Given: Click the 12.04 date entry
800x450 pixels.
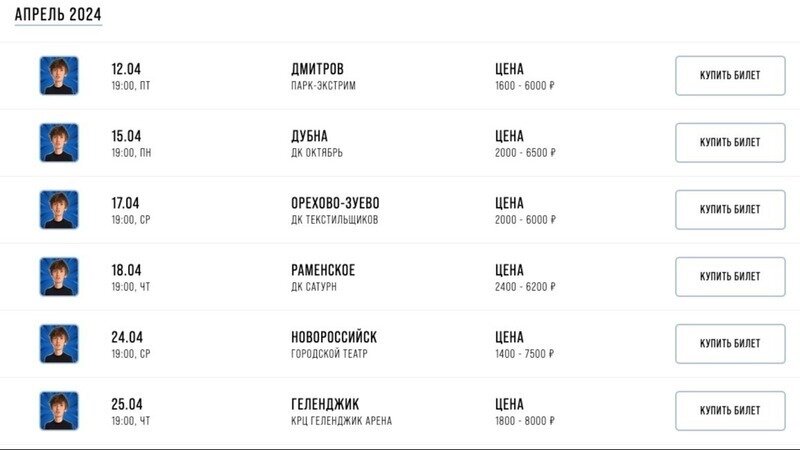Looking at the screenshot, I should coord(126,69).
